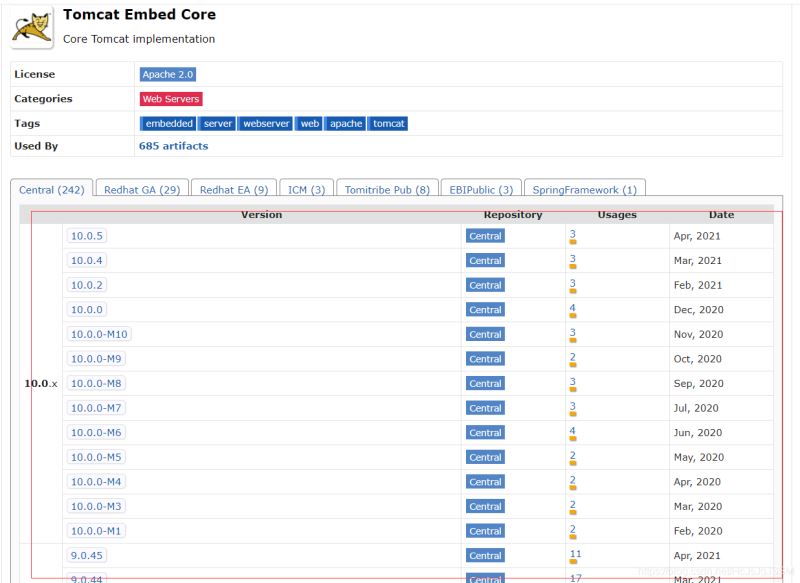Open the Apache 2.0 license badge
Viewport: 800px width, 583px height.
(x=168, y=74)
